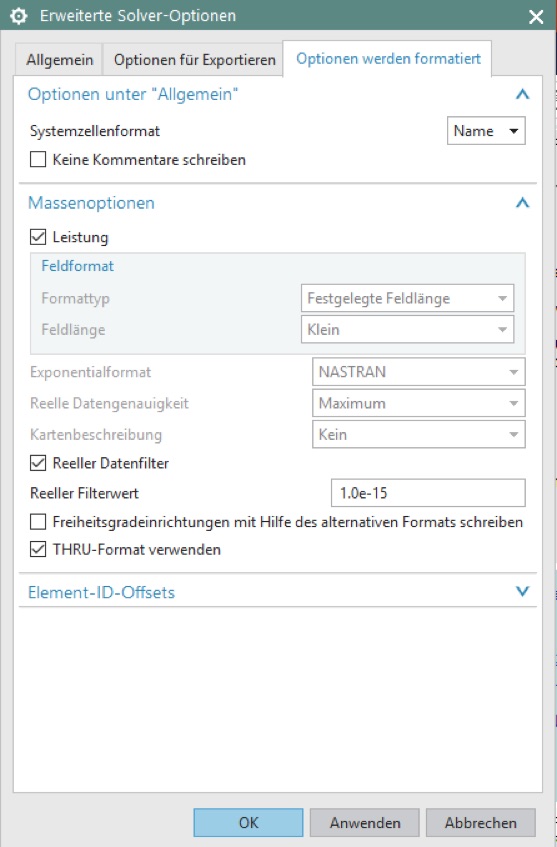This screenshot has width=557, height=847.
Task: Collapse the Massenoptionen section
Action: [522, 203]
